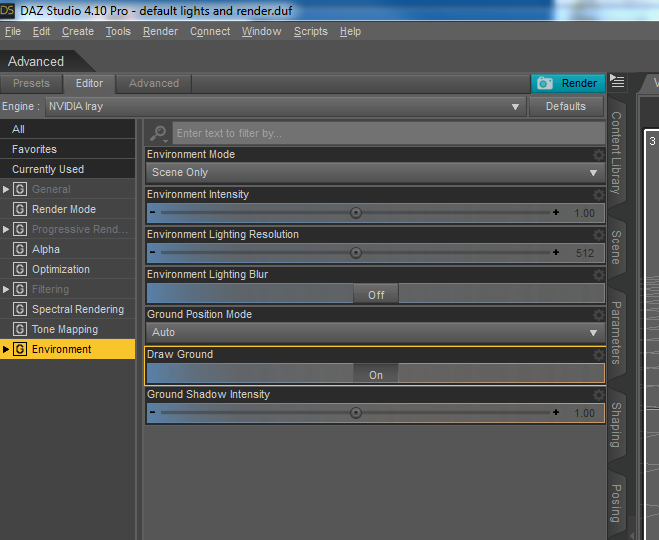The height and width of the screenshot is (540, 659).
Task: Select the Favorites category
Action: (67, 149)
